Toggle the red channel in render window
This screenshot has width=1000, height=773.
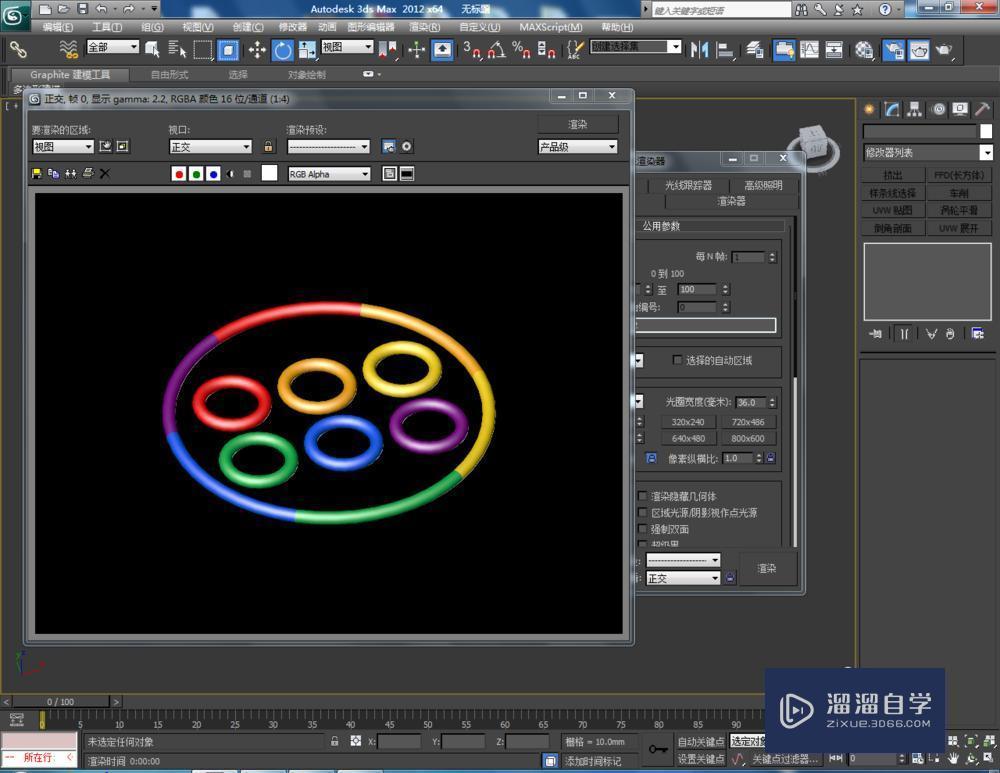[179, 173]
